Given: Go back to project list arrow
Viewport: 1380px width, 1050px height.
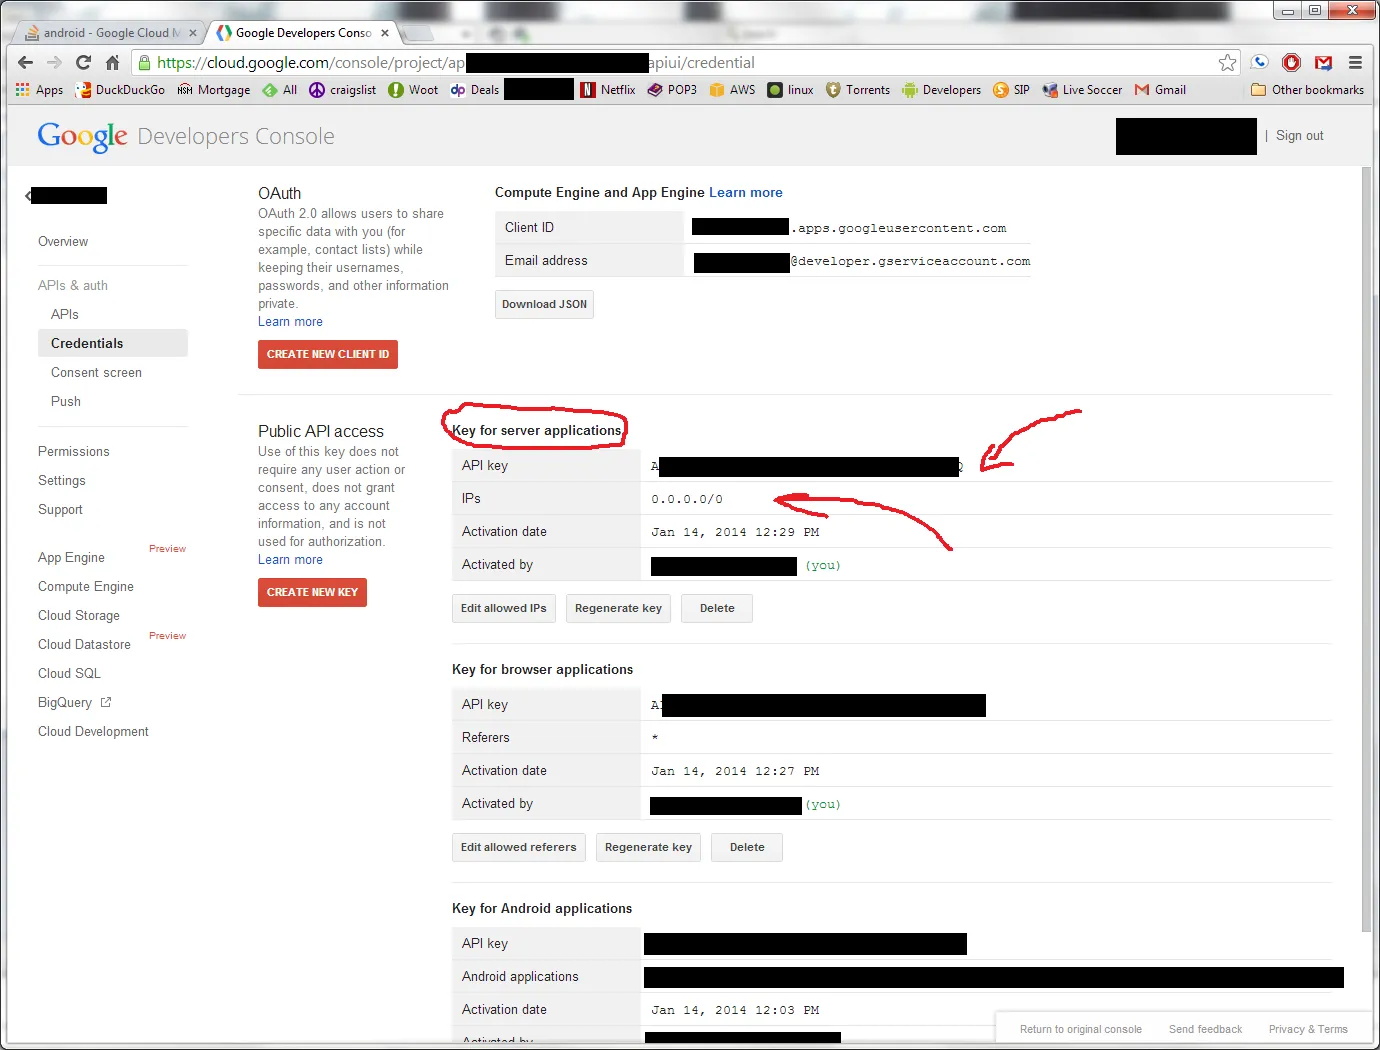Looking at the screenshot, I should (x=28, y=196).
